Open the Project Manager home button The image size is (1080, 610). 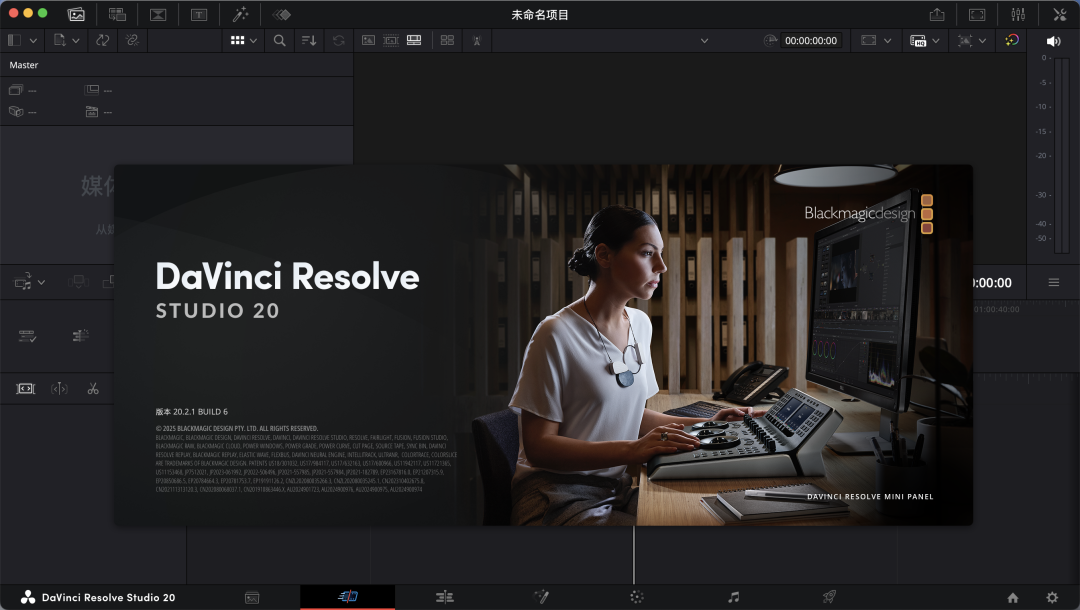[1013, 597]
